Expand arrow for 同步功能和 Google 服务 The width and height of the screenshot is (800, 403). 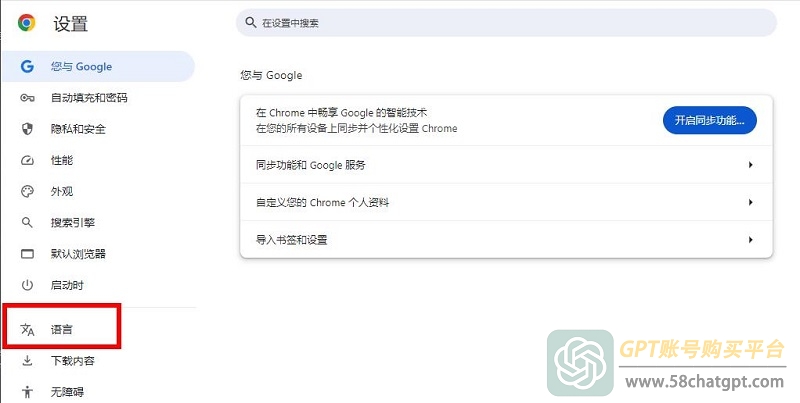point(751,165)
